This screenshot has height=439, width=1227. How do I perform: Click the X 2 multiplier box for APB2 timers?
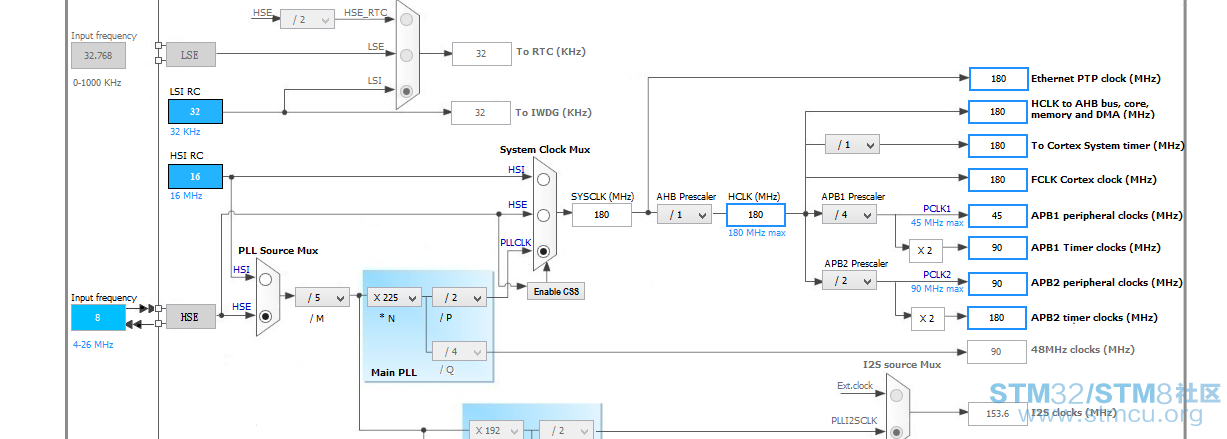pos(927,319)
